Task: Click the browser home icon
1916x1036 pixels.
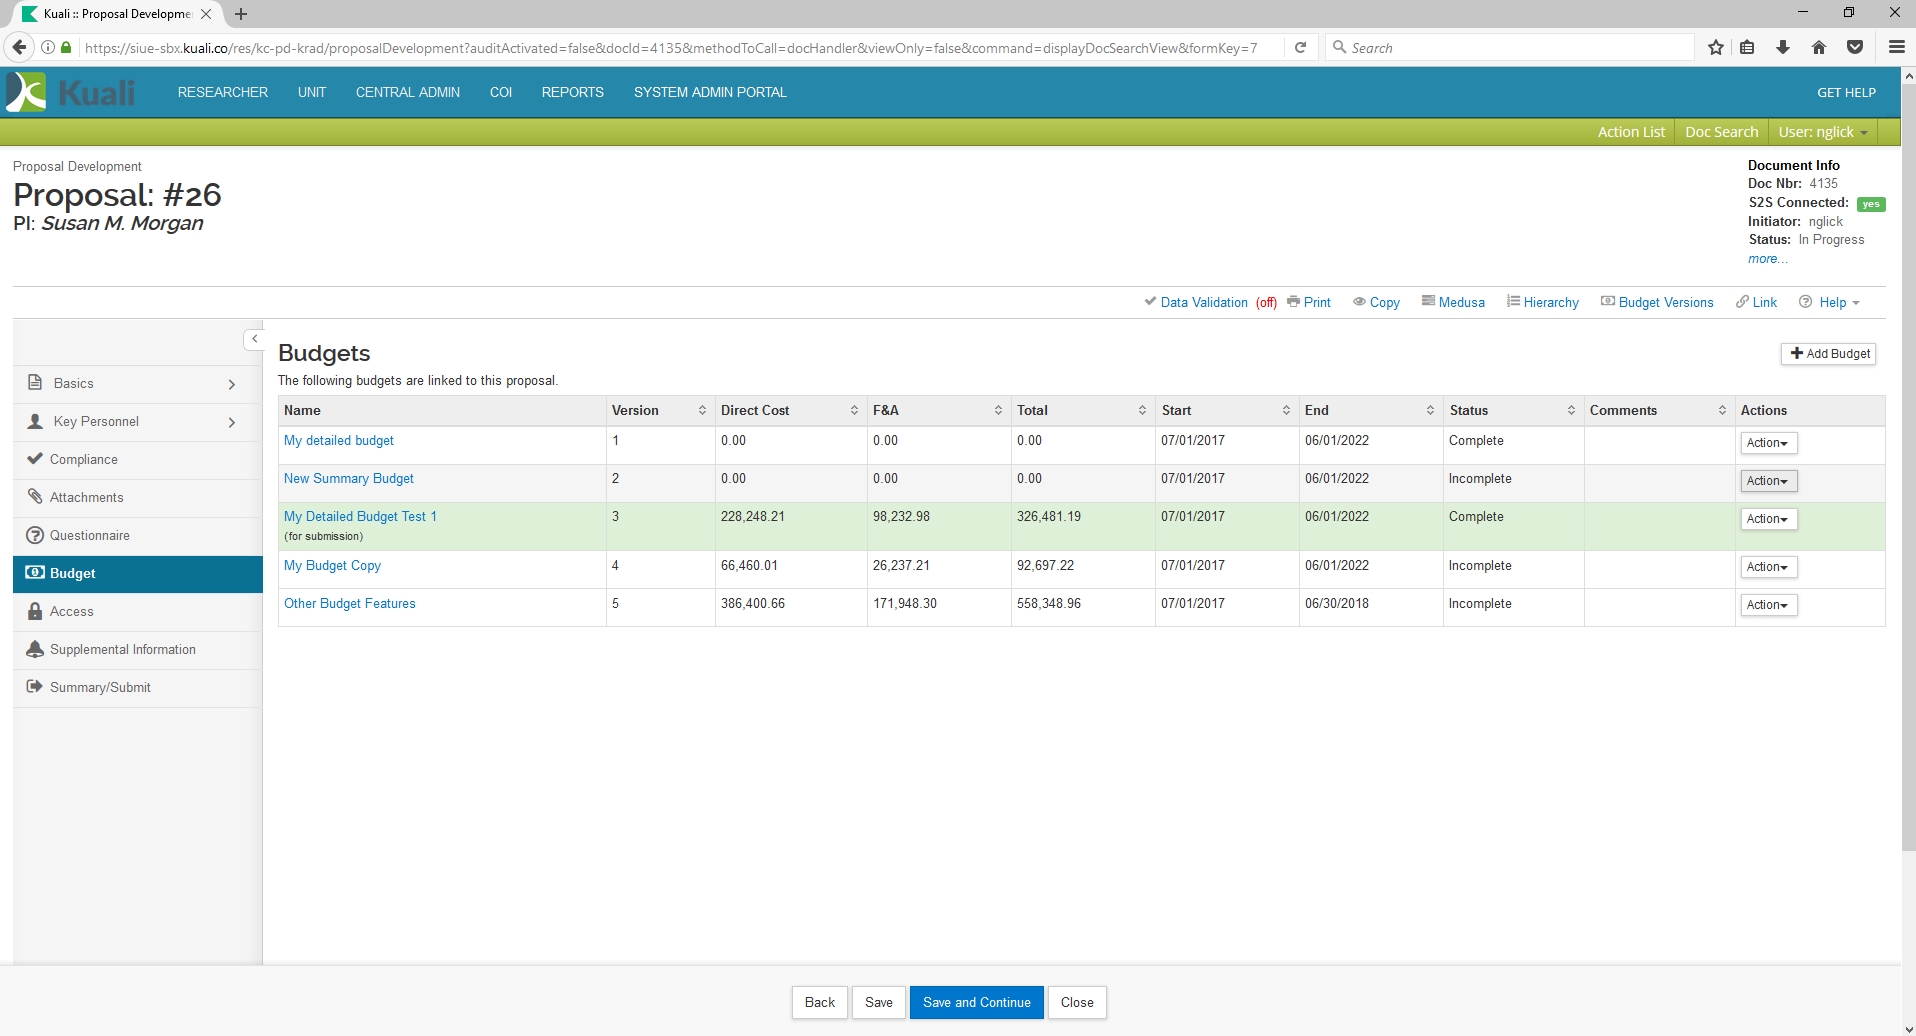Action: click(x=1819, y=47)
